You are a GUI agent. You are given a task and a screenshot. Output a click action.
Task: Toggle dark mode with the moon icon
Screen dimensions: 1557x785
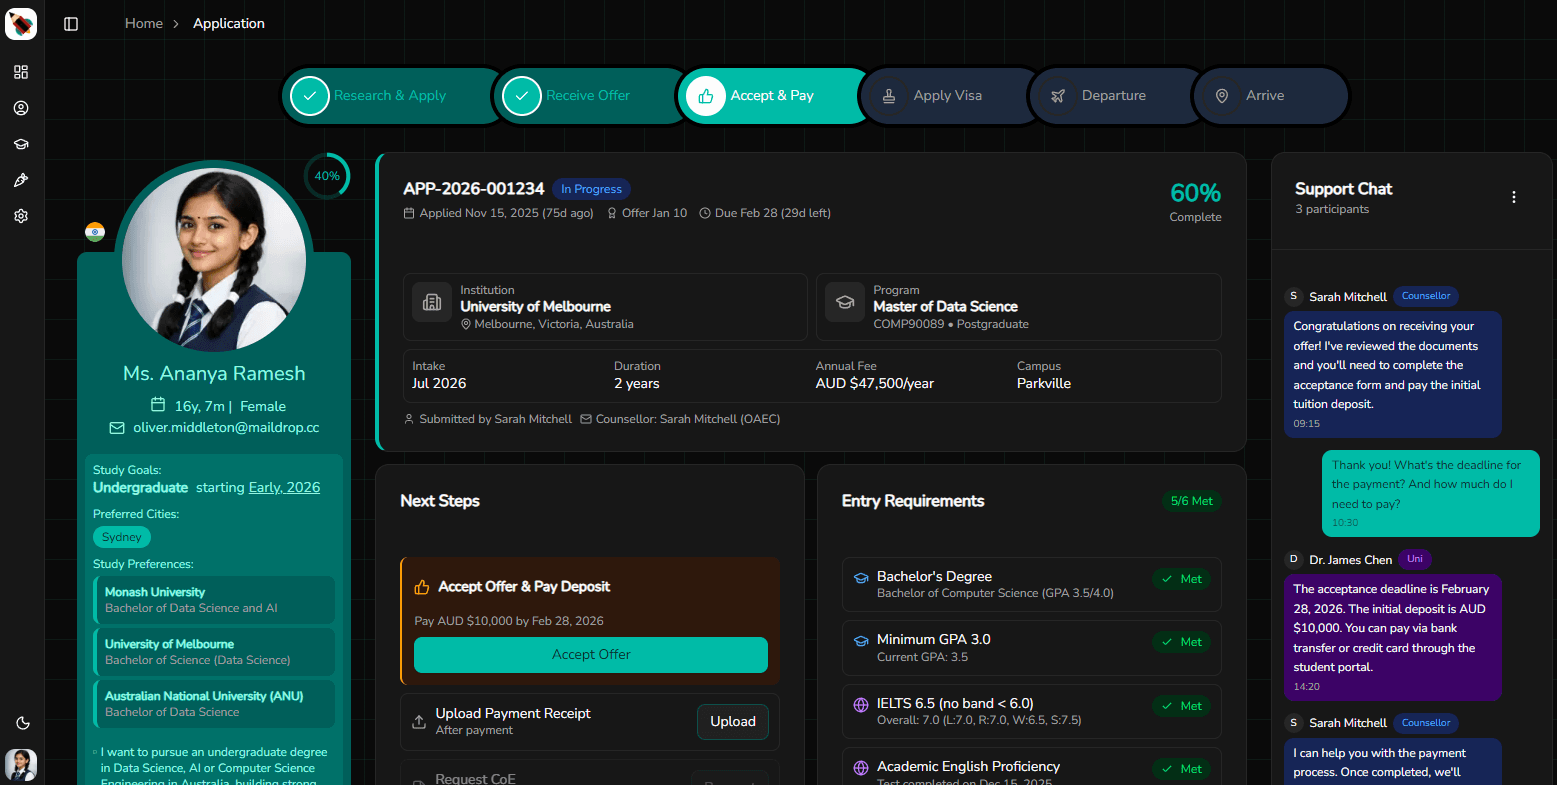pos(22,722)
